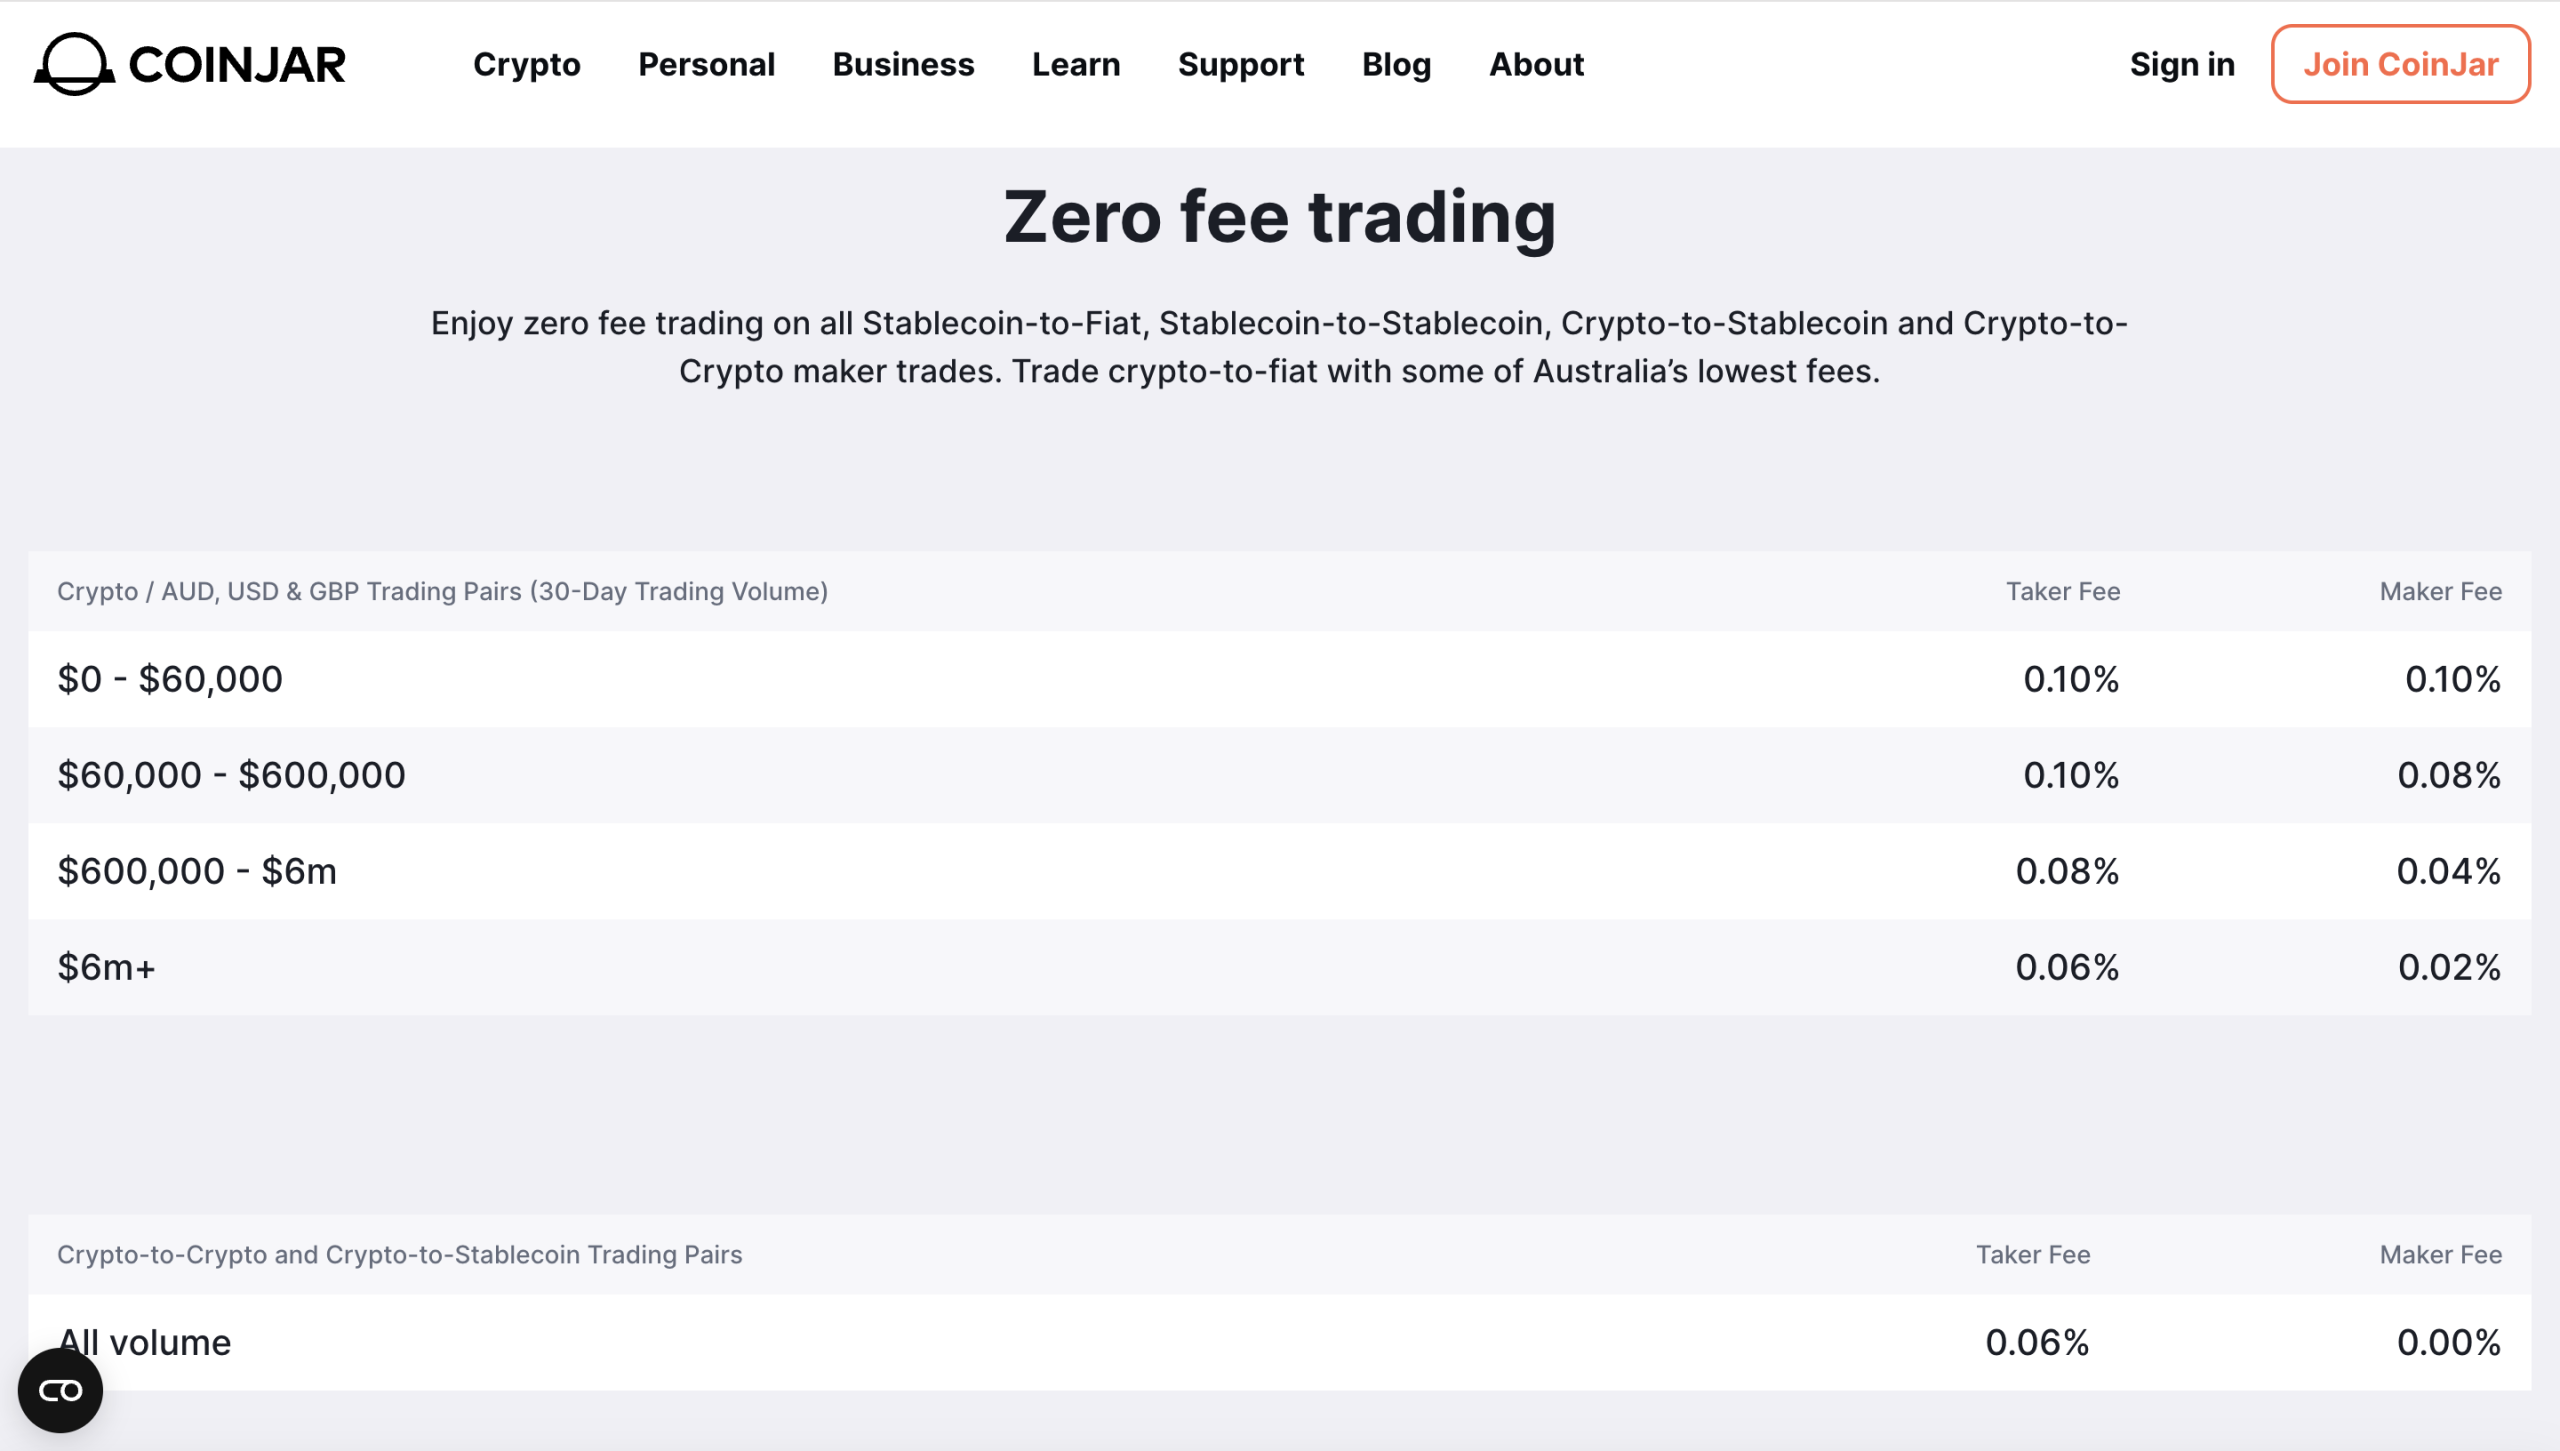Click the All volume row label

[144, 1342]
